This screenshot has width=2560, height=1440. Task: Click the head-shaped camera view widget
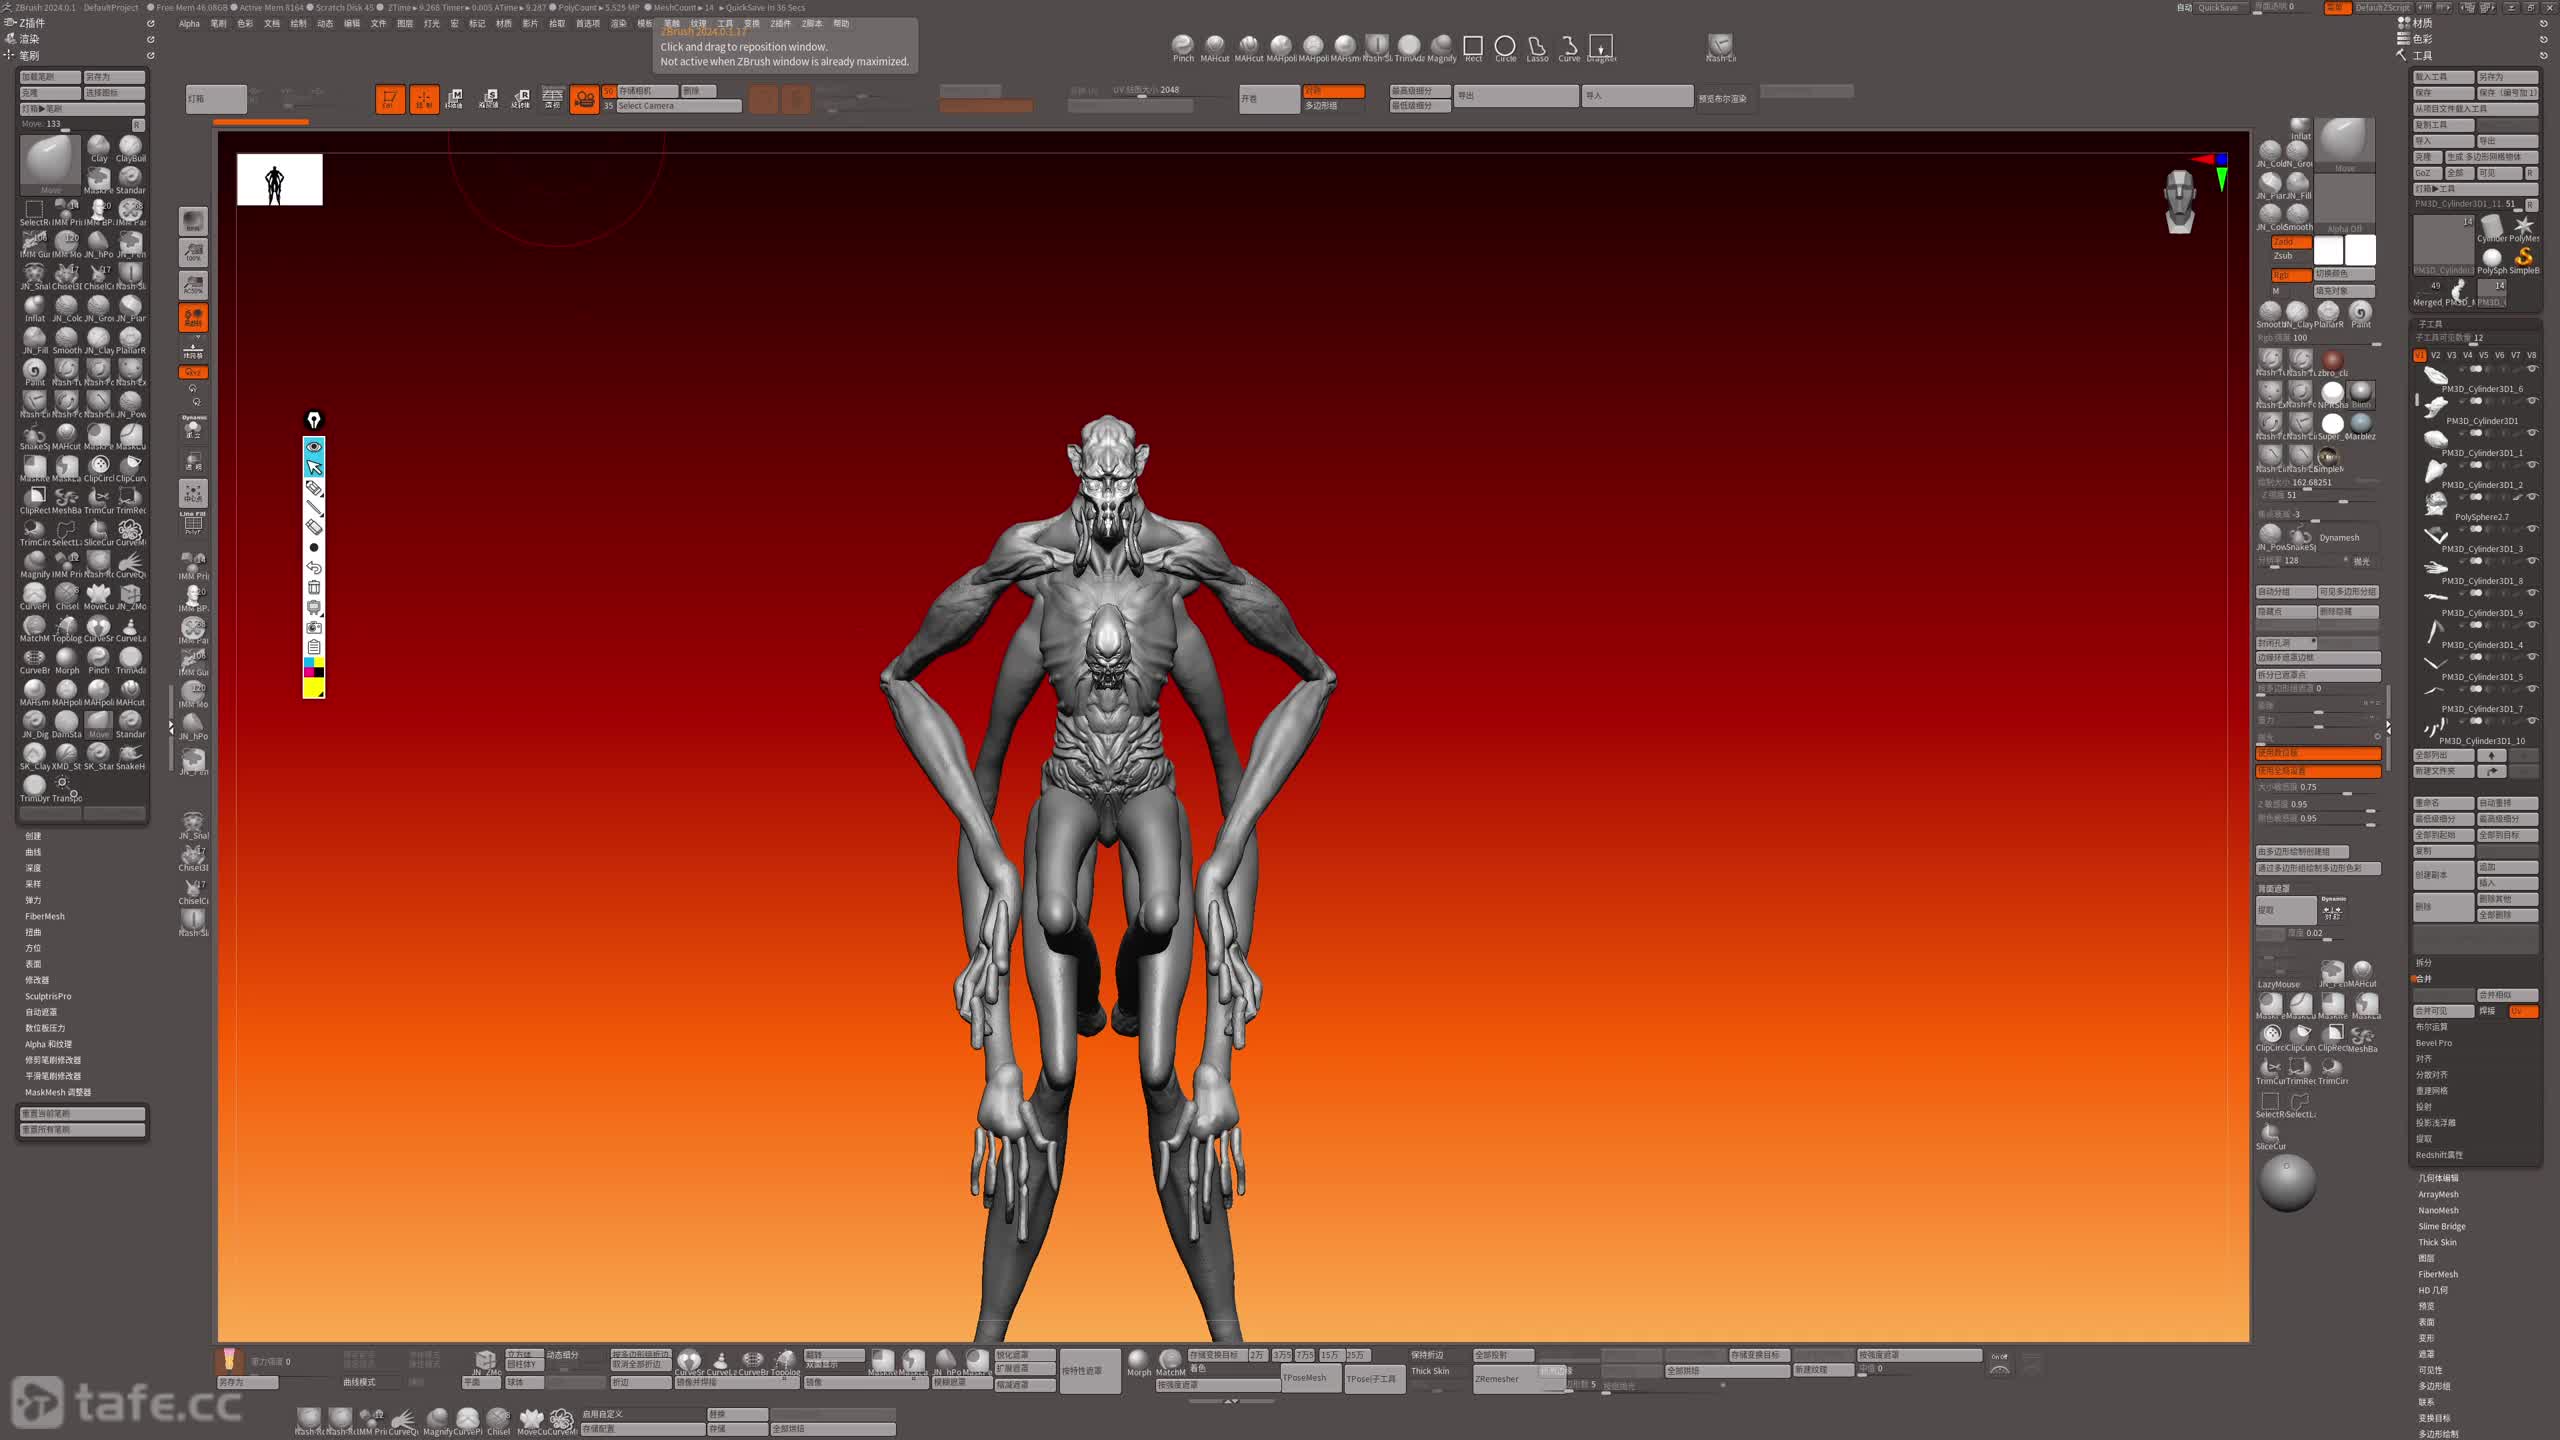[2179, 202]
